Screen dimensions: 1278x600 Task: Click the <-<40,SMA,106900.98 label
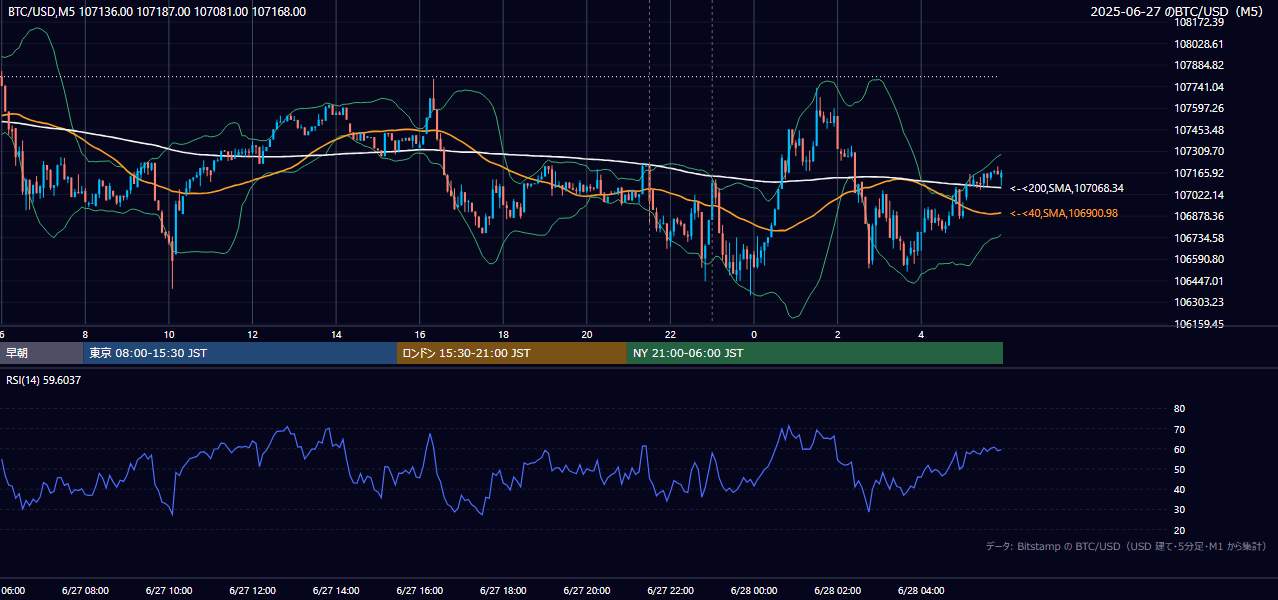click(x=1065, y=213)
